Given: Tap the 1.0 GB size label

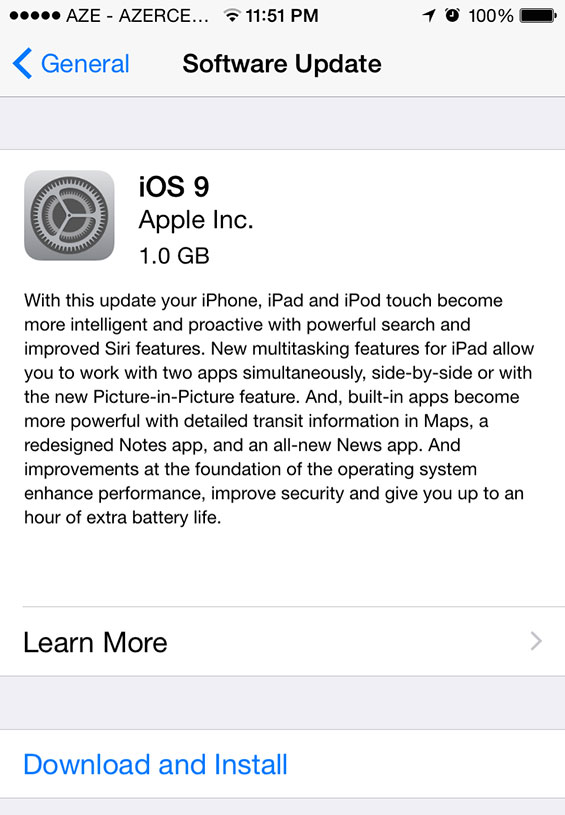Looking at the screenshot, I should (174, 256).
